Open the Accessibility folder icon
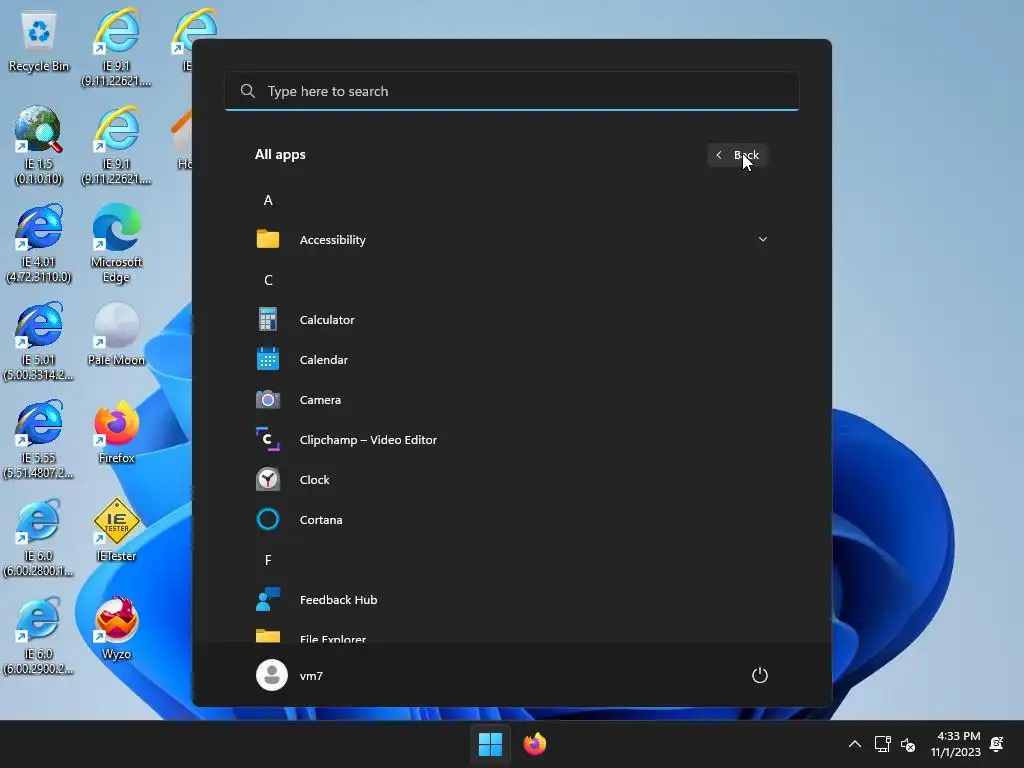1024x768 pixels. pyautogui.click(x=268, y=239)
